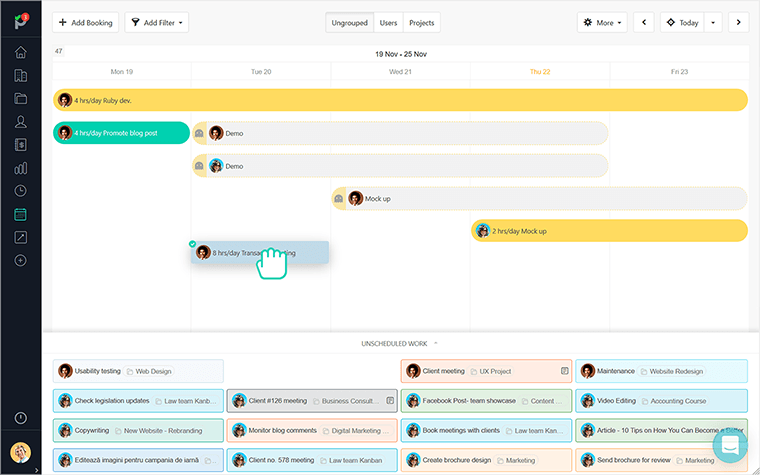Open the More dropdown menu
Image resolution: width=760 pixels, height=475 pixels.
(x=603, y=22)
